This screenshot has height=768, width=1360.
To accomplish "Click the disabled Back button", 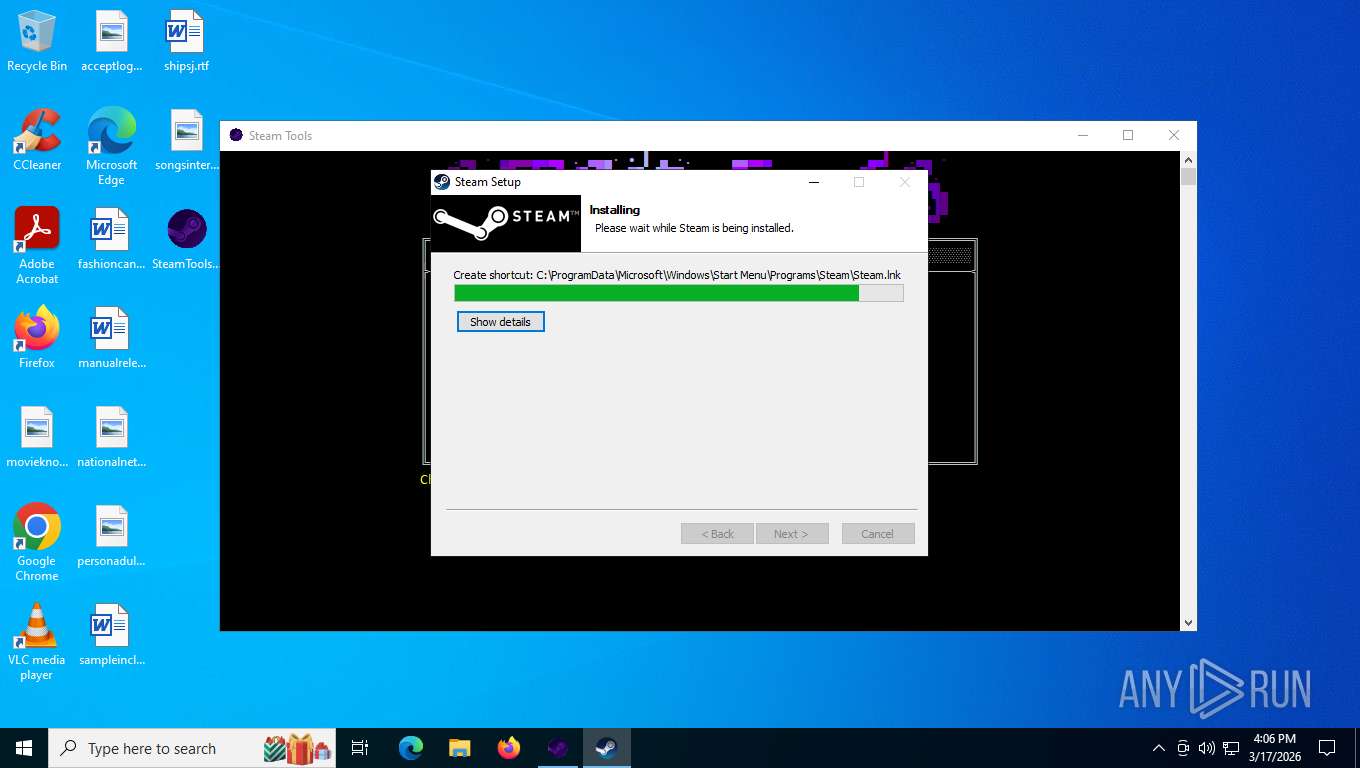I will tap(717, 534).
